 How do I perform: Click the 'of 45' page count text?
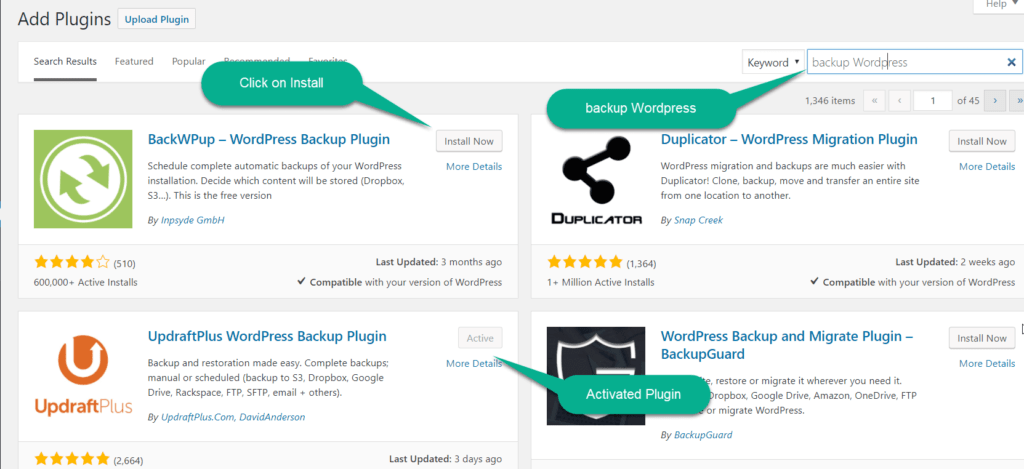968,101
